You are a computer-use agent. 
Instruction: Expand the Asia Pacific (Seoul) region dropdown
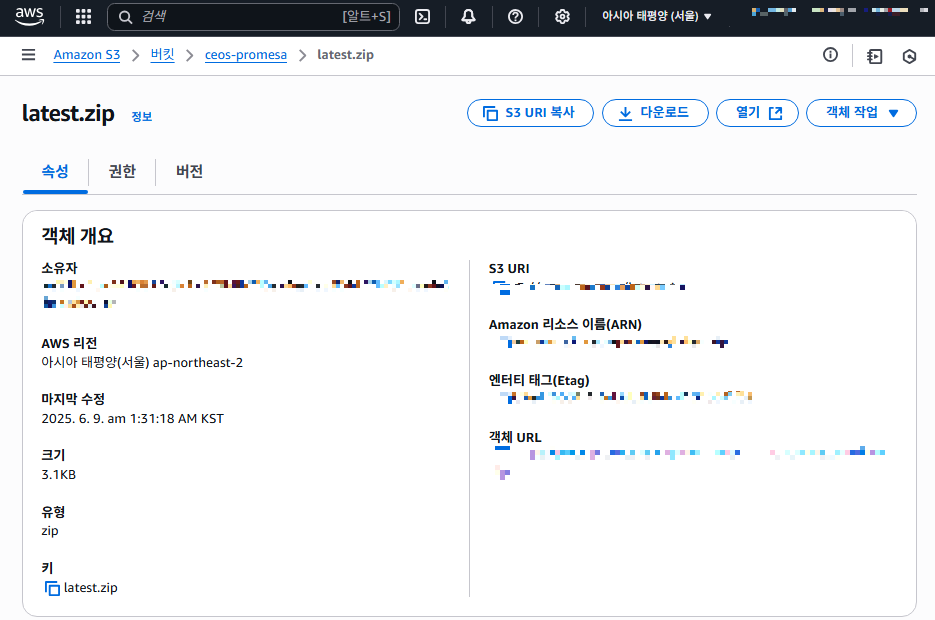tap(657, 16)
